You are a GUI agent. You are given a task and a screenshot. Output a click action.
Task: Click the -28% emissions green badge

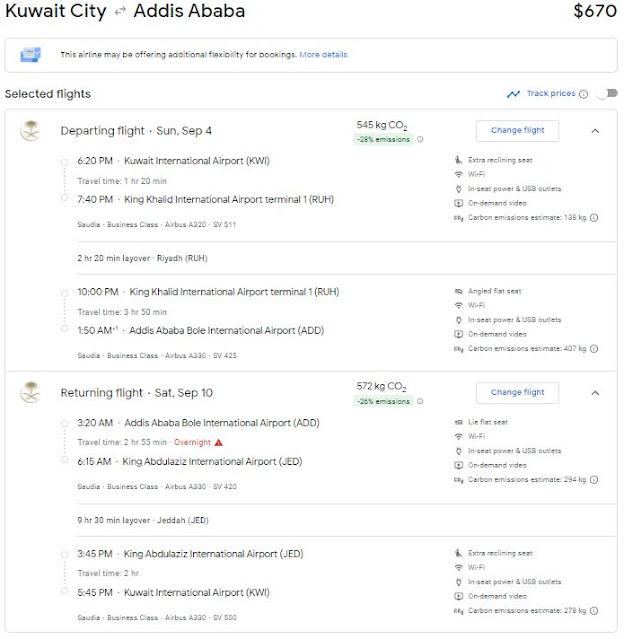pos(384,139)
